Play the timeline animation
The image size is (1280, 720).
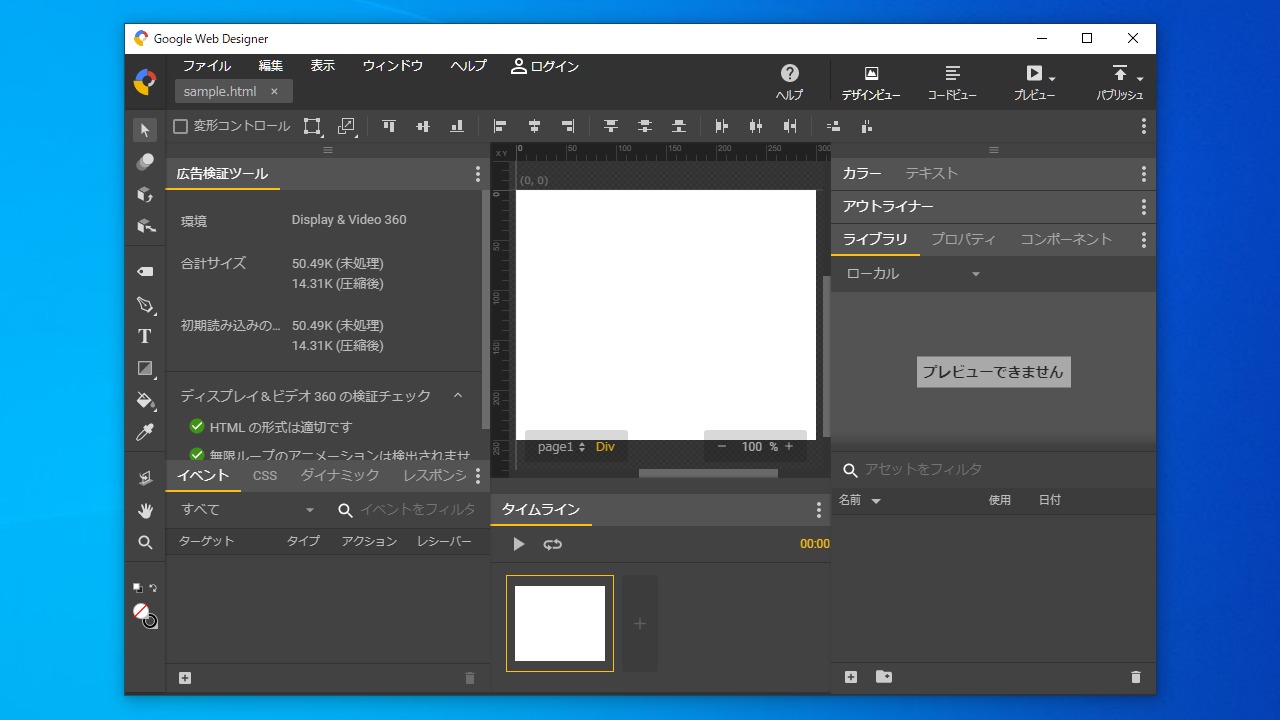tap(518, 544)
